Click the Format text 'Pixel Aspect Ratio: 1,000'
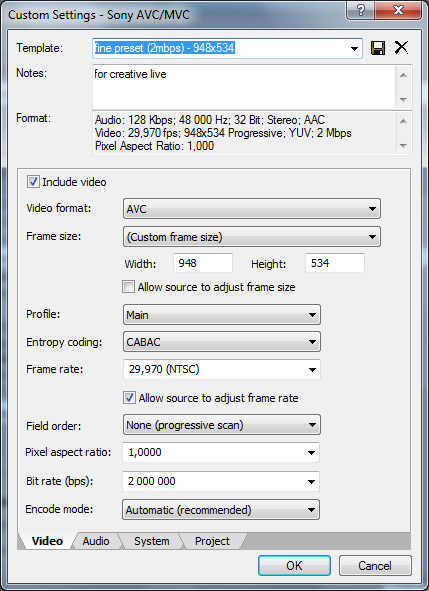Image resolution: width=429 pixels, height=591 pixels. 155,146
